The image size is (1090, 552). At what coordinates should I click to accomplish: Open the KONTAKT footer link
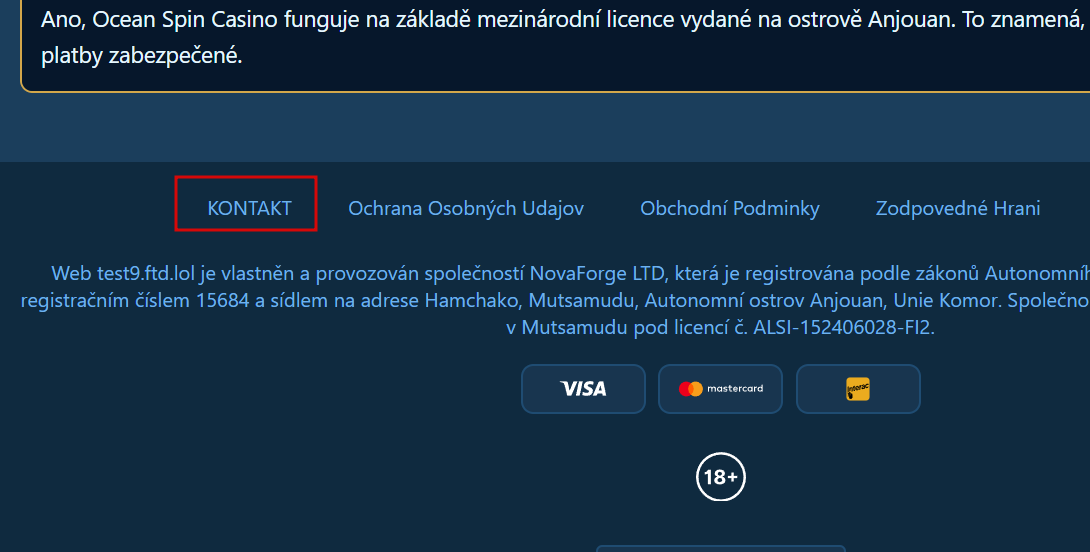[249, 208]
